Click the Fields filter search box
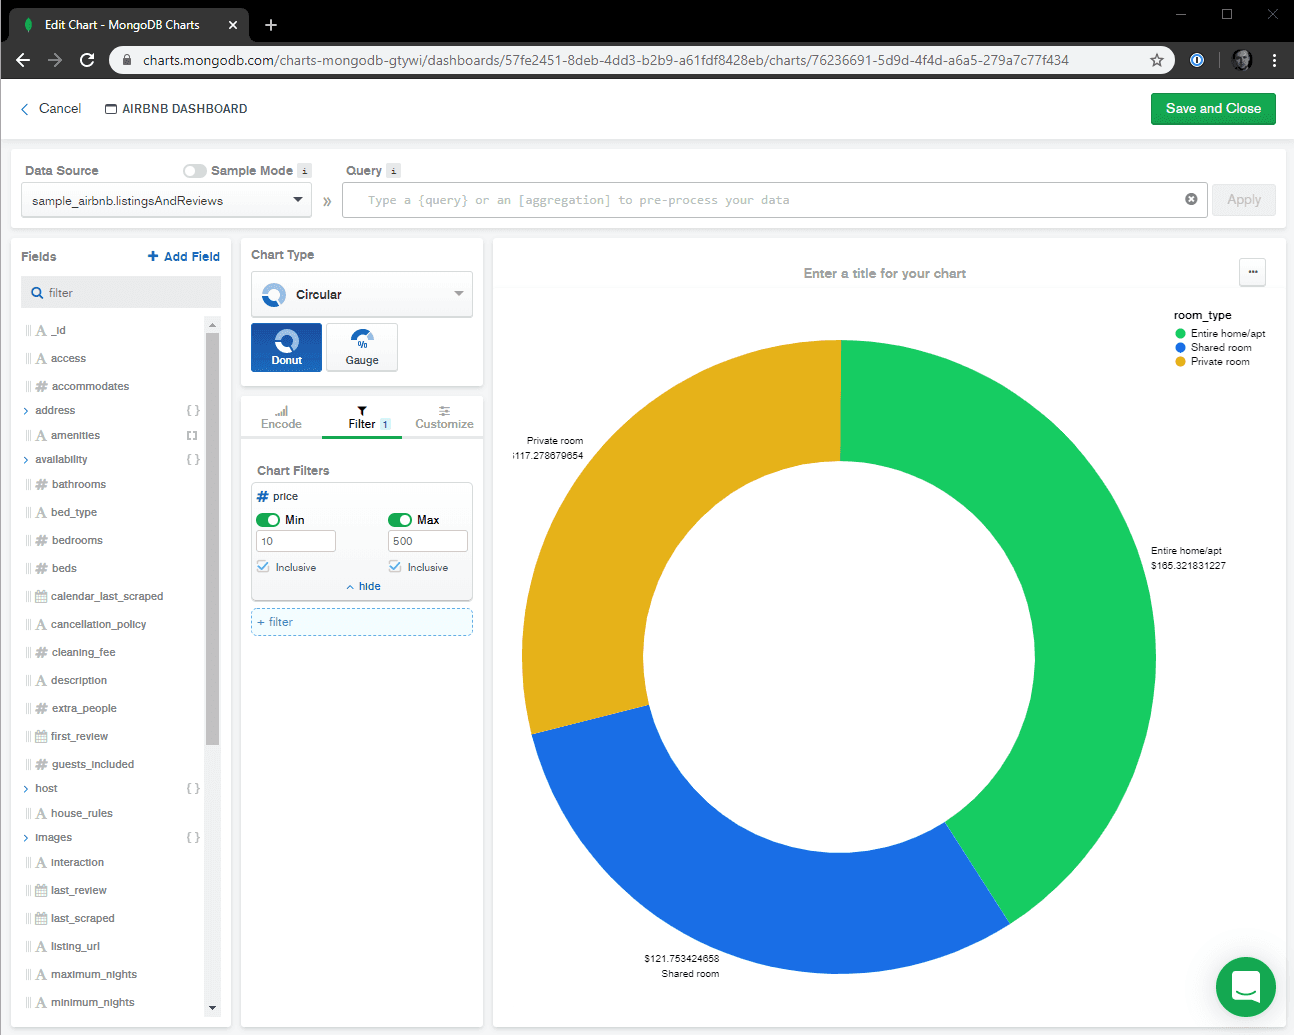The width and height of the screenshot is (1294, 1035). coord(121,293)
